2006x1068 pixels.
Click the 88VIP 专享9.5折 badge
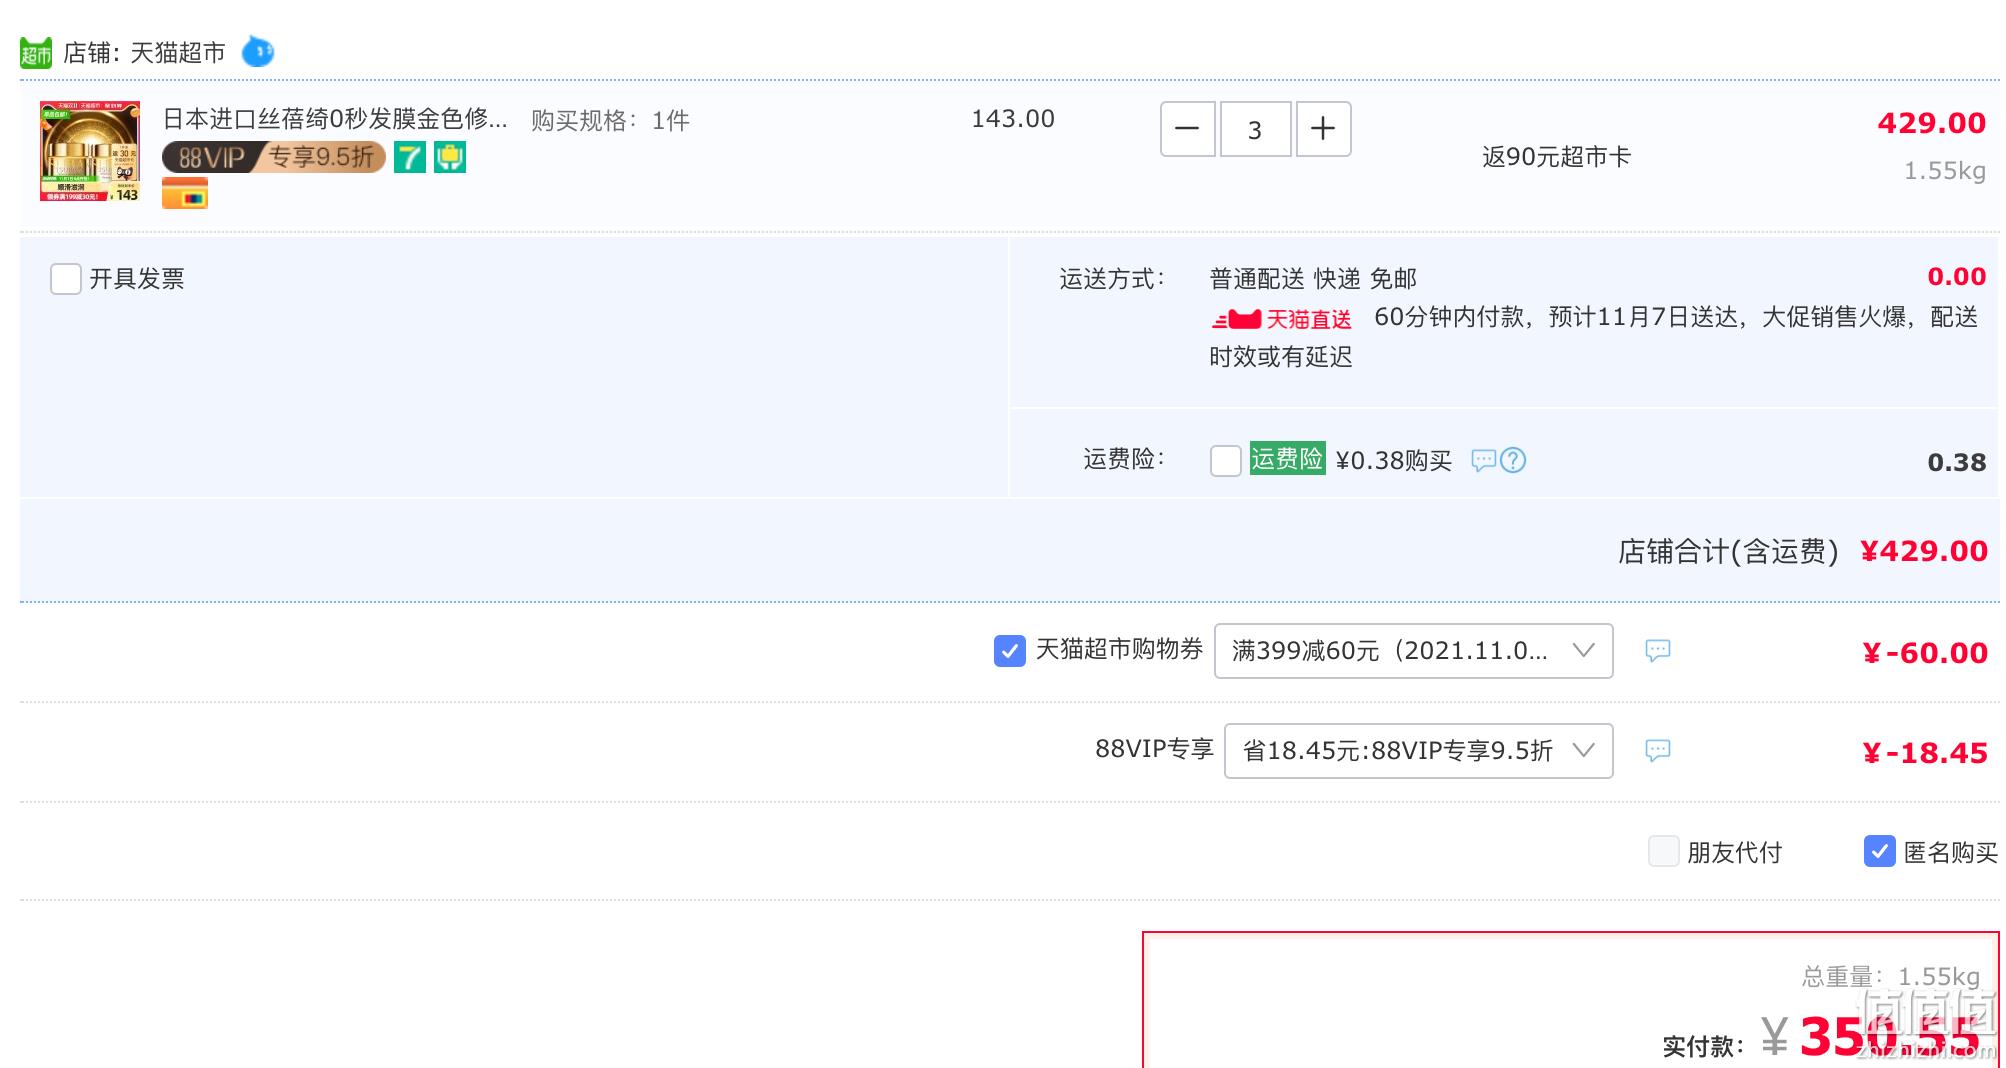tap(274, 157)
